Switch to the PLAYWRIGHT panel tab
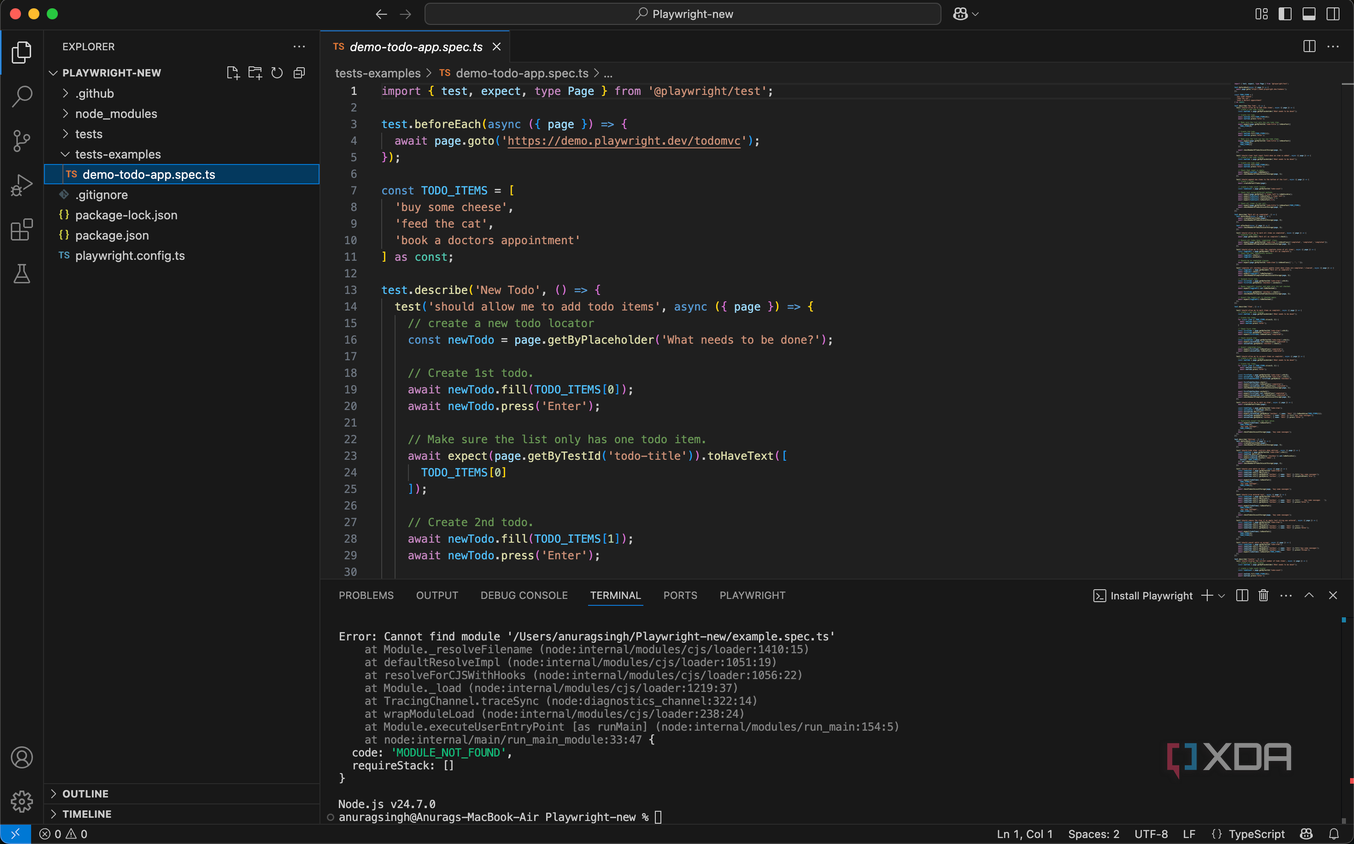The height and width of the screenshot is (844, 1354). tap(752, 595)
